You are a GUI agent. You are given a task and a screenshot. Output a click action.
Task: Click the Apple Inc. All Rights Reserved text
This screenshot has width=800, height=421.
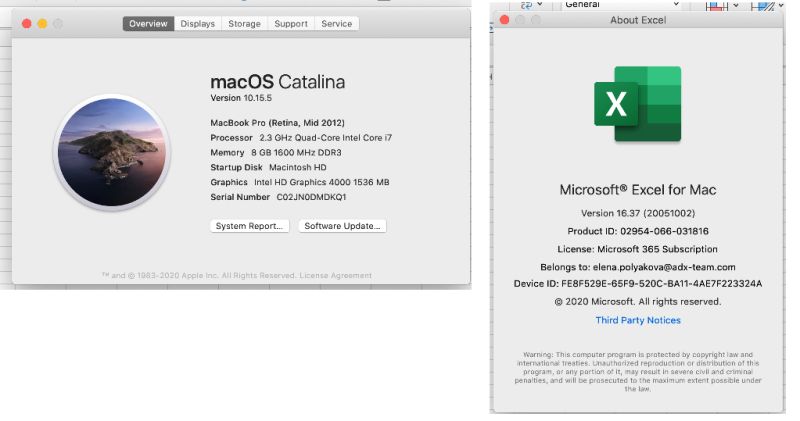(x=238, y=276)
